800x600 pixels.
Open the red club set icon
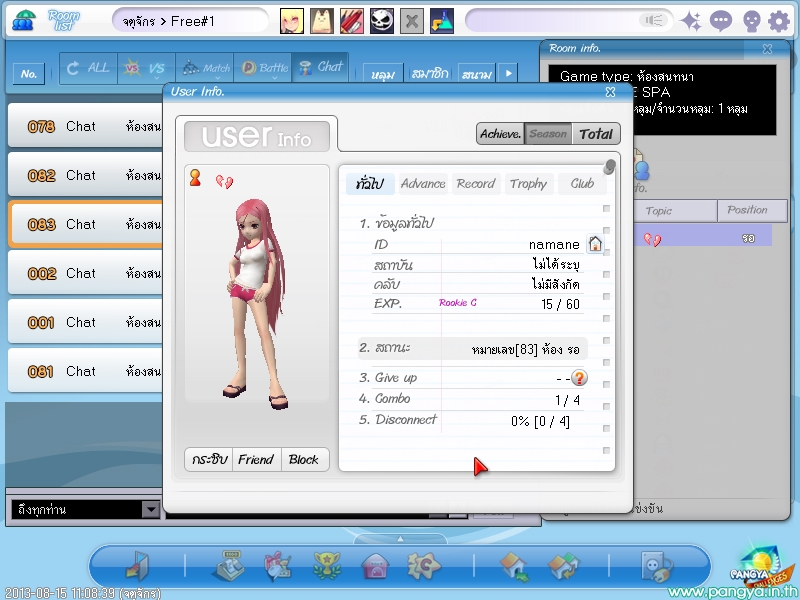pyautogui.click(x=352, y=21)
